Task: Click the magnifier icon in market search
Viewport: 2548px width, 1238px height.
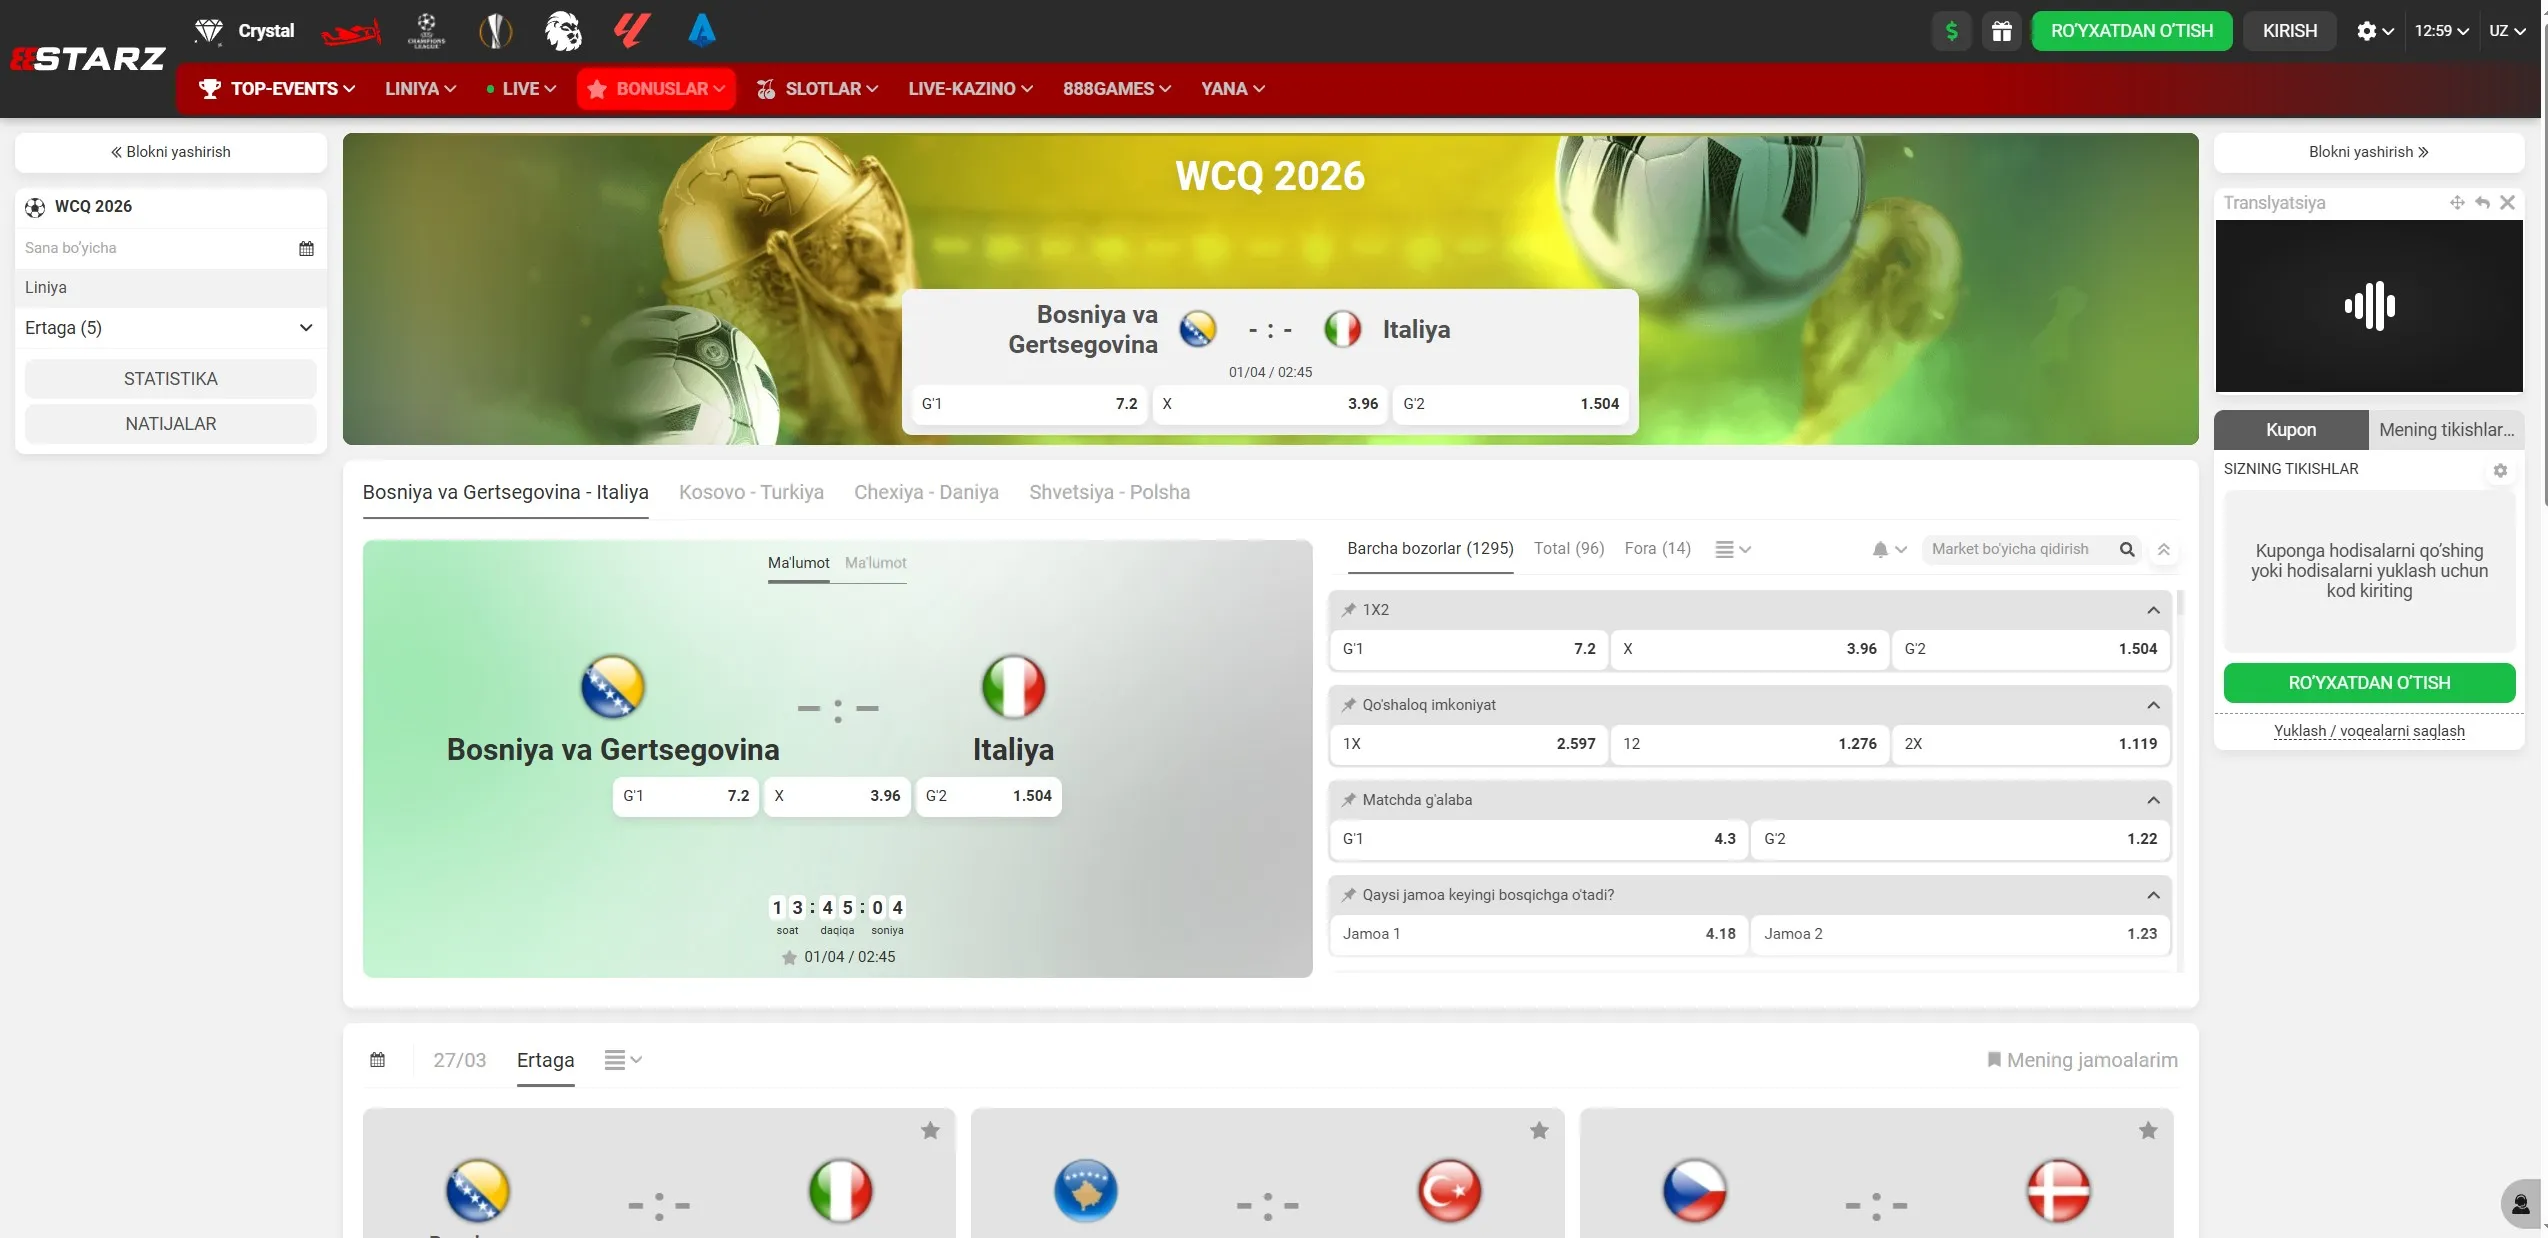Action: pyautogui.click(x=2127, y=549)
